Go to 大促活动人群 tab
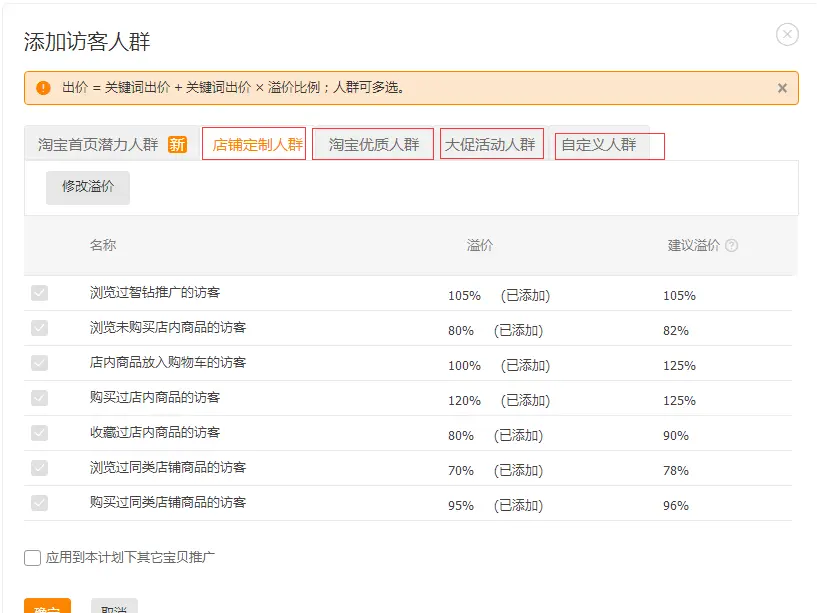Screen dimensions: 817x613 click(490, 144)
